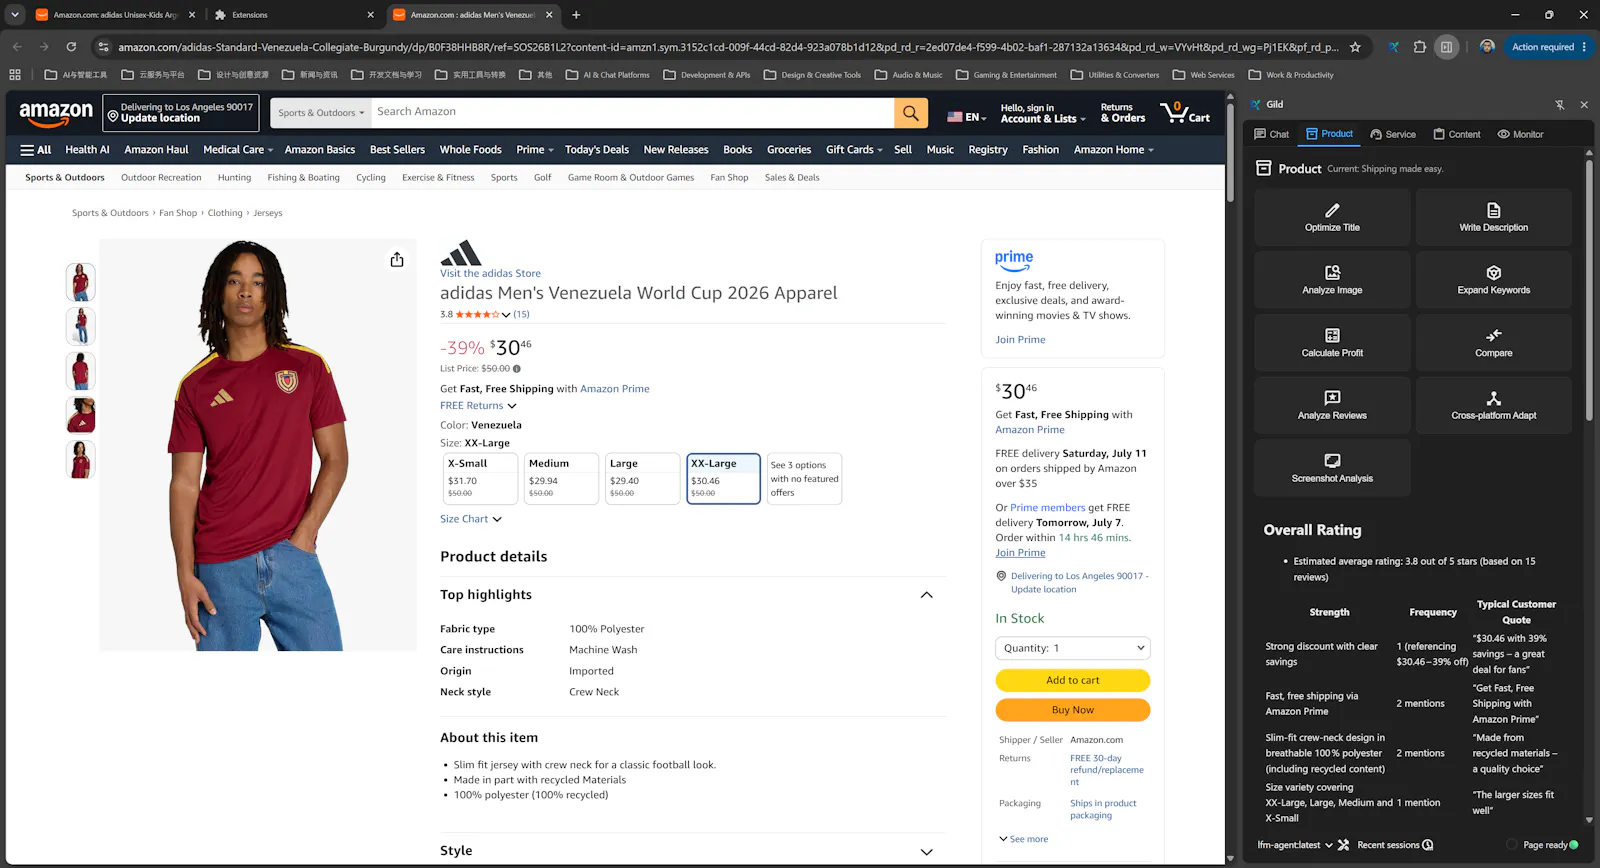1600x868 pixels.
Task: Open the Calculate Profit tool
Action: [x=1332, y=343]
